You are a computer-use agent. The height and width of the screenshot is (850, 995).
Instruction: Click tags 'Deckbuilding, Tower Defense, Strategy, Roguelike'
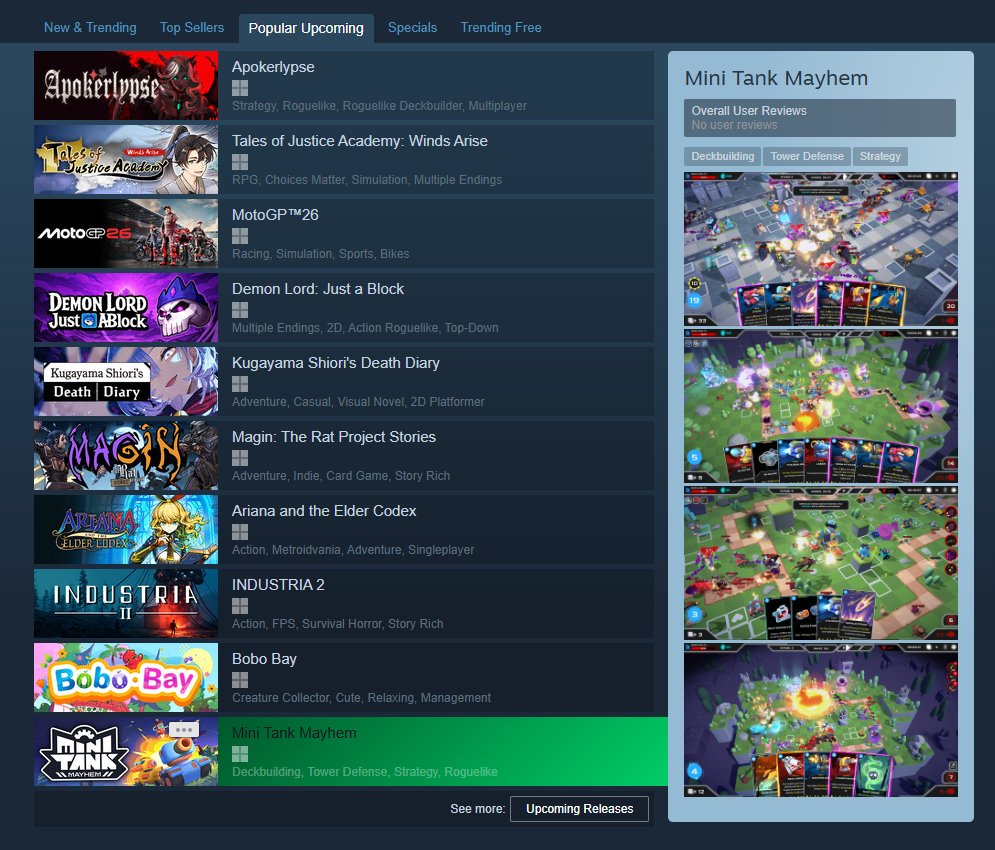coord(365,771)
